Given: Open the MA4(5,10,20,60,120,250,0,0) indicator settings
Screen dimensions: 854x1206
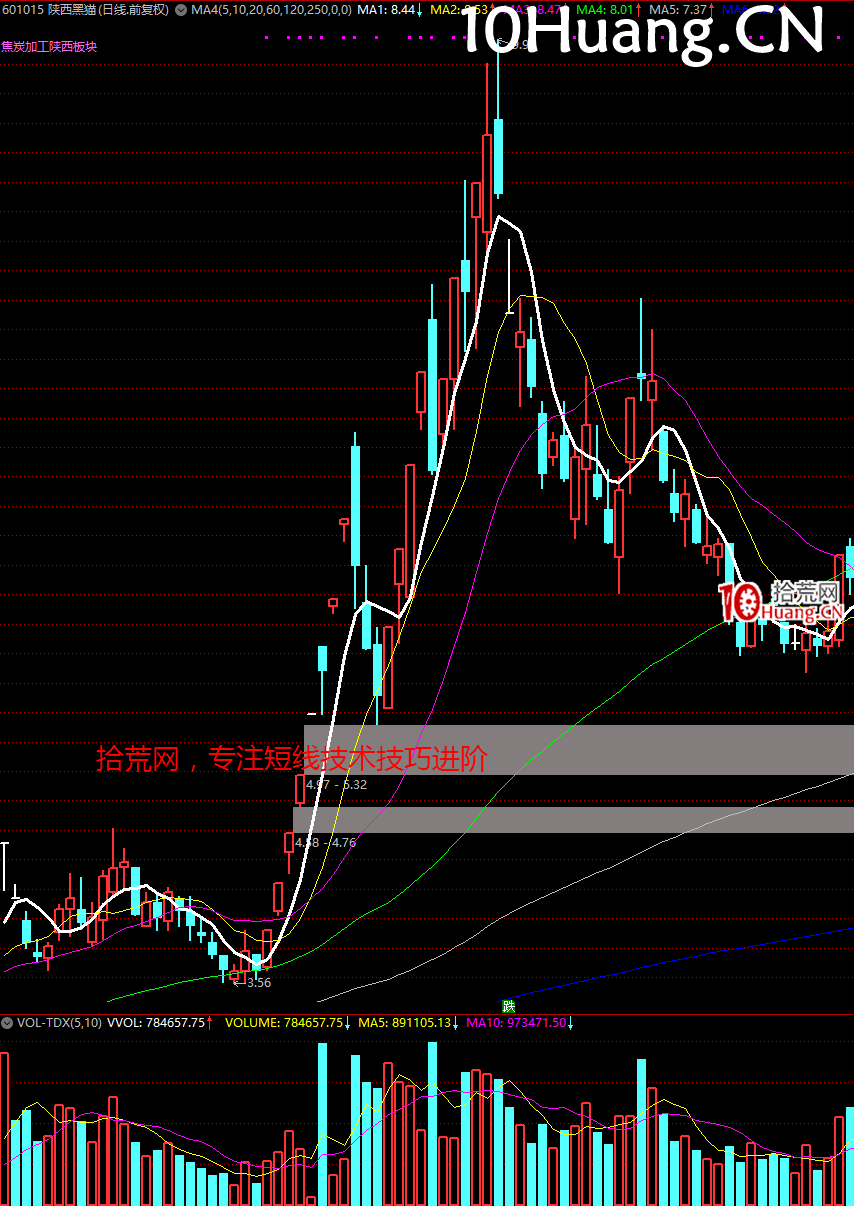Looking at the screenshot, I should coord(270,10).
